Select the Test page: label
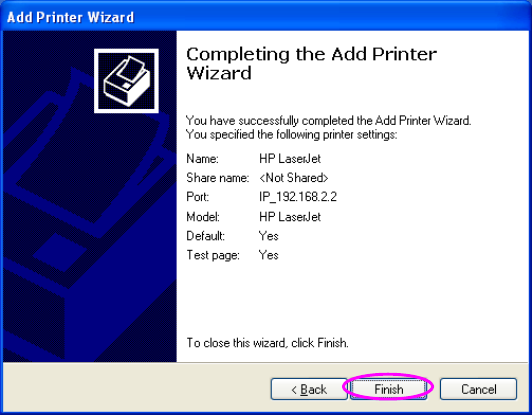Image resolution: width=532 pixels, height=415 pixels. [x=213, y=255]
